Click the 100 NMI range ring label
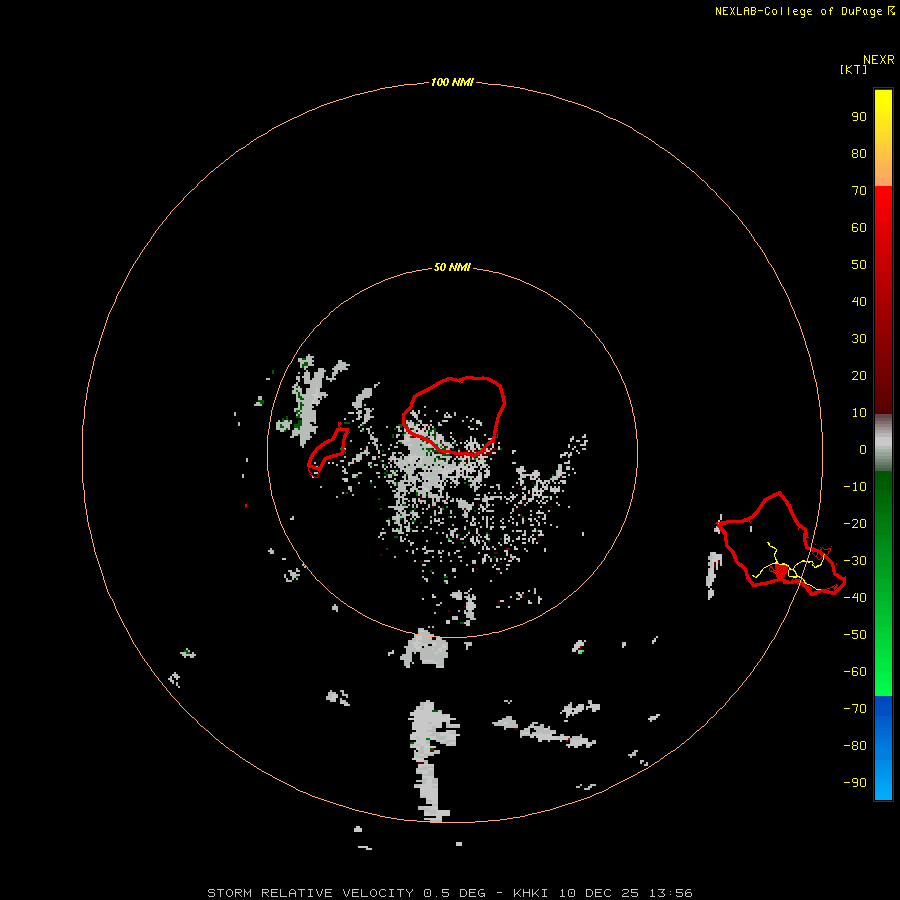The image size is (900, 900). 452,82
